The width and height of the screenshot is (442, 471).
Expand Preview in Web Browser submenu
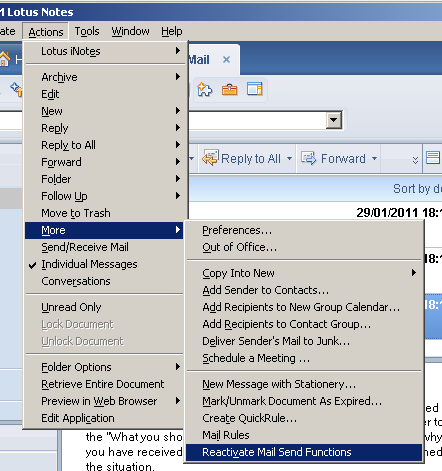point(104,401)
